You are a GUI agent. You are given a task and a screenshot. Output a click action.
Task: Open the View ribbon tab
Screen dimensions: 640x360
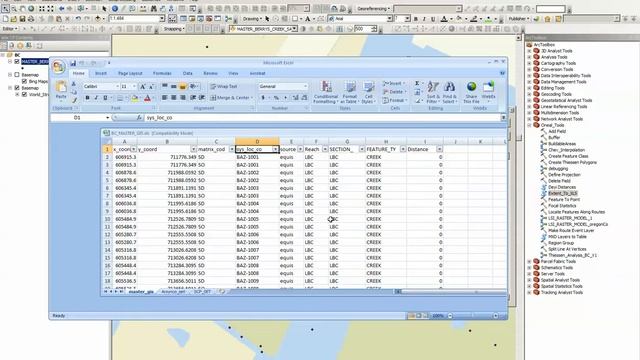click(x=233, y=73)
